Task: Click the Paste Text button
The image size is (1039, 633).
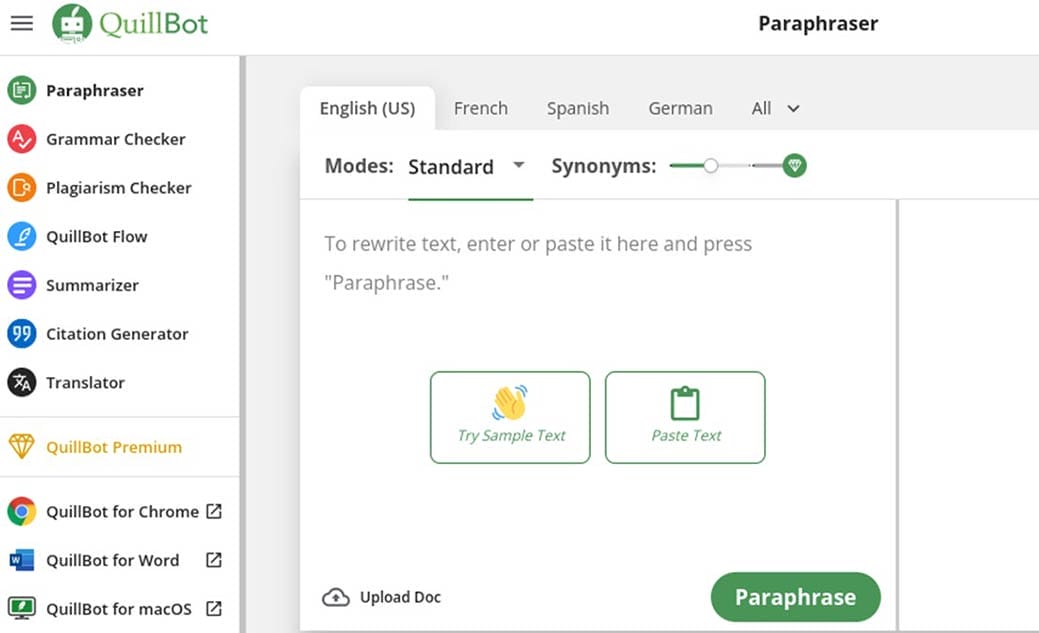Action: (x=685, y=417)
